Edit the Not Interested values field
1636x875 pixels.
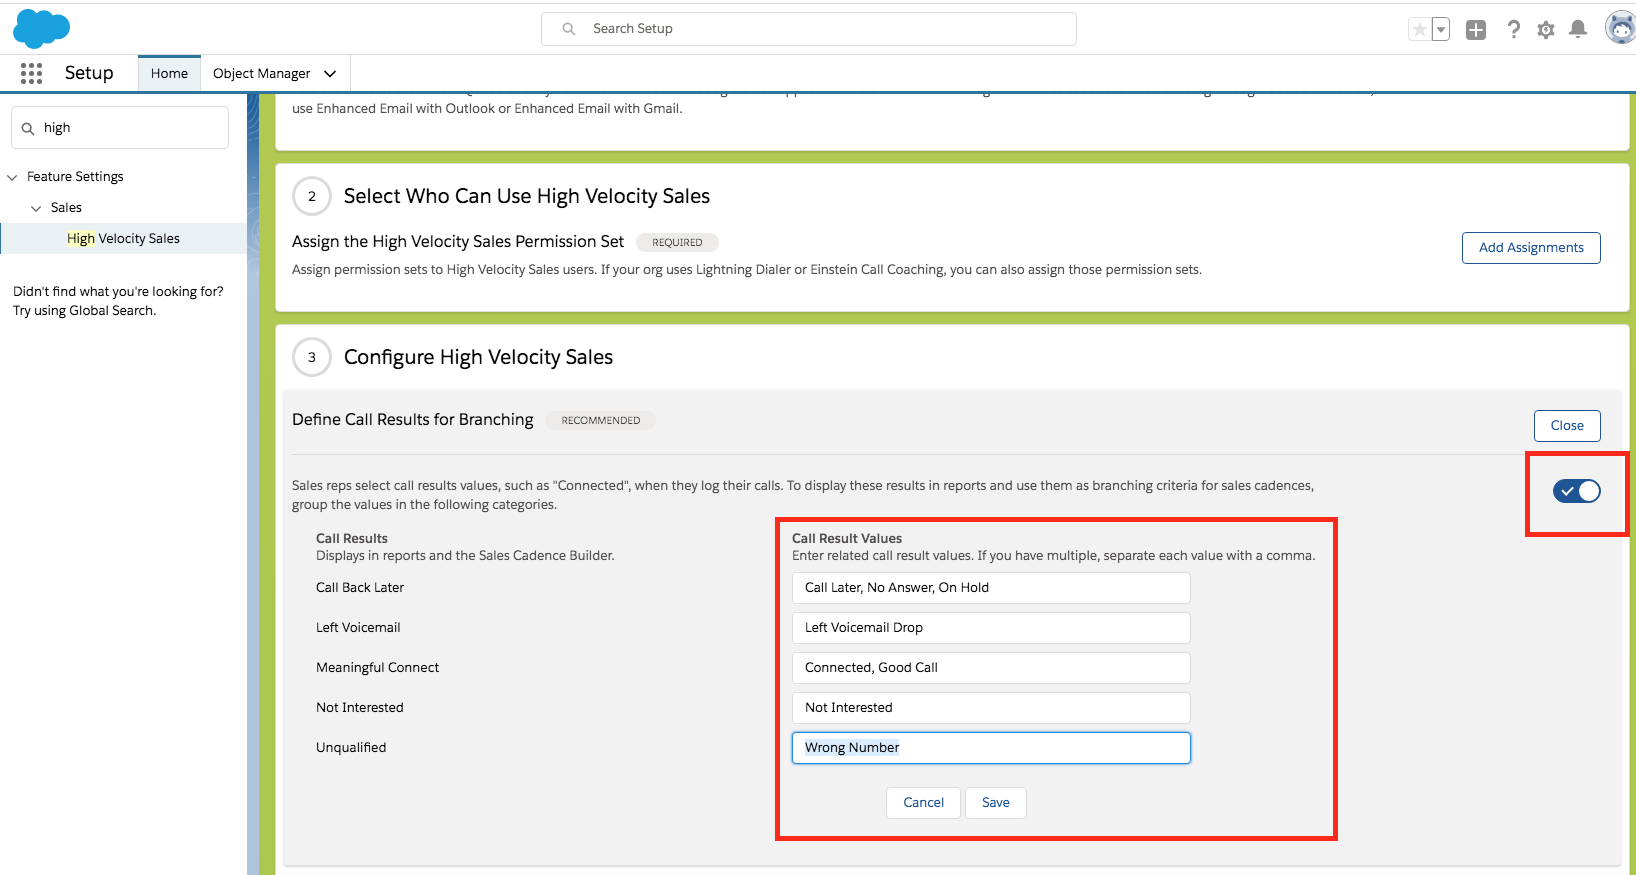click(x=991, y=708)
